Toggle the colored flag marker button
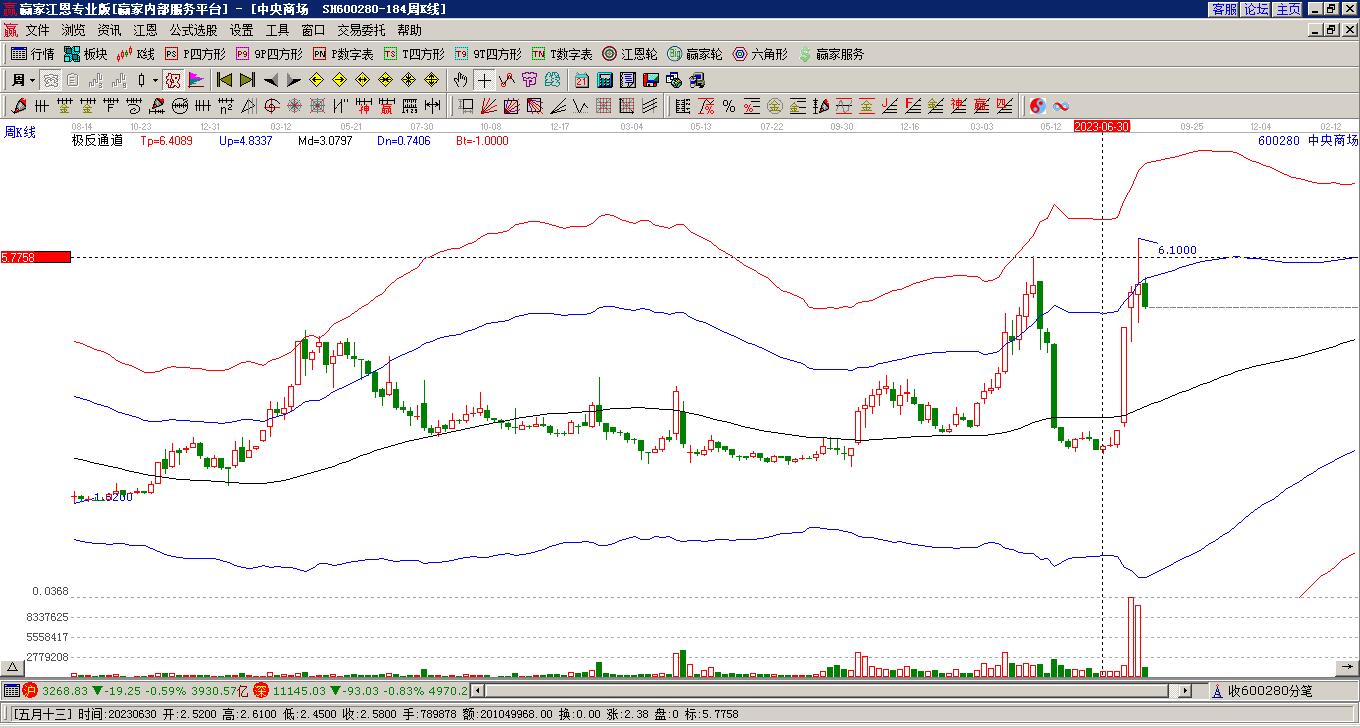 196,80
